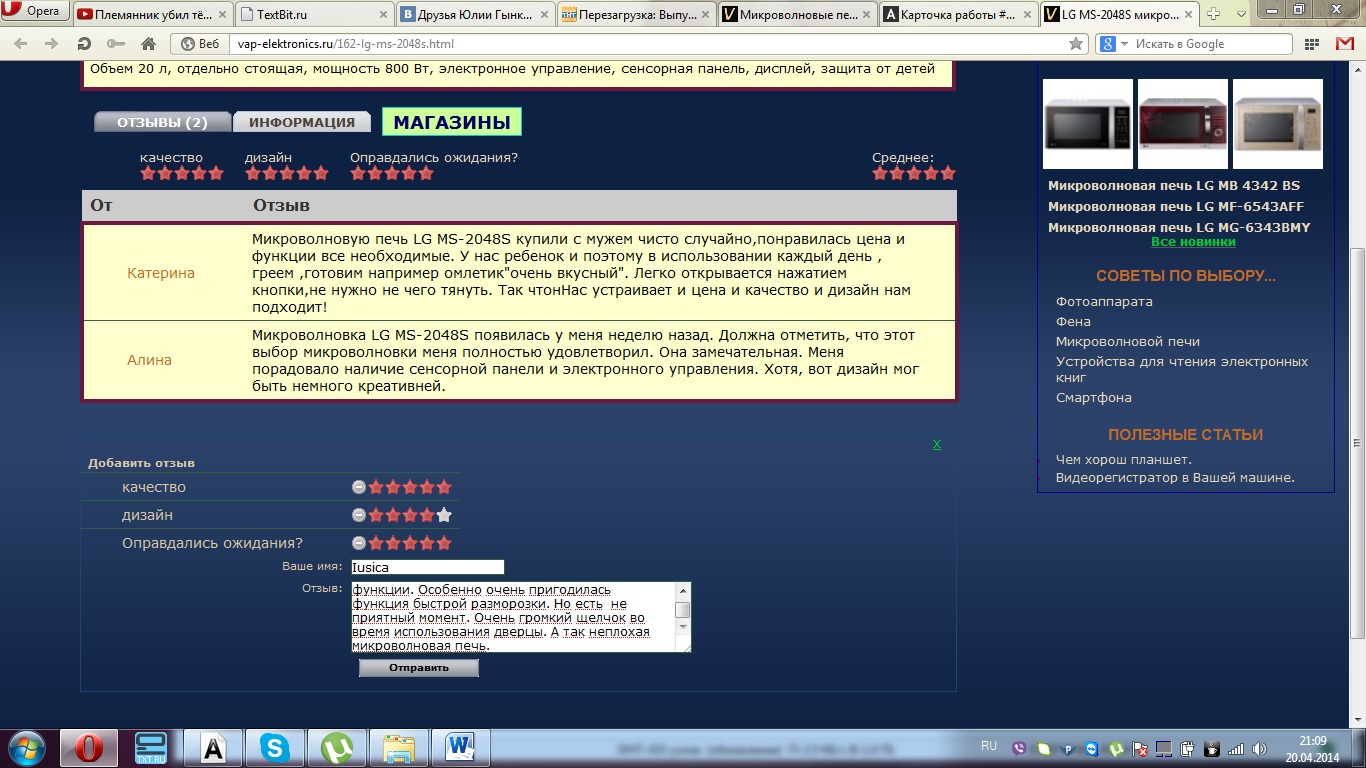This screenshot has height=768, width=1366.
Task: Open Микроволновая печь LG MB 4342 BS link
Action: coord(1174,185)
